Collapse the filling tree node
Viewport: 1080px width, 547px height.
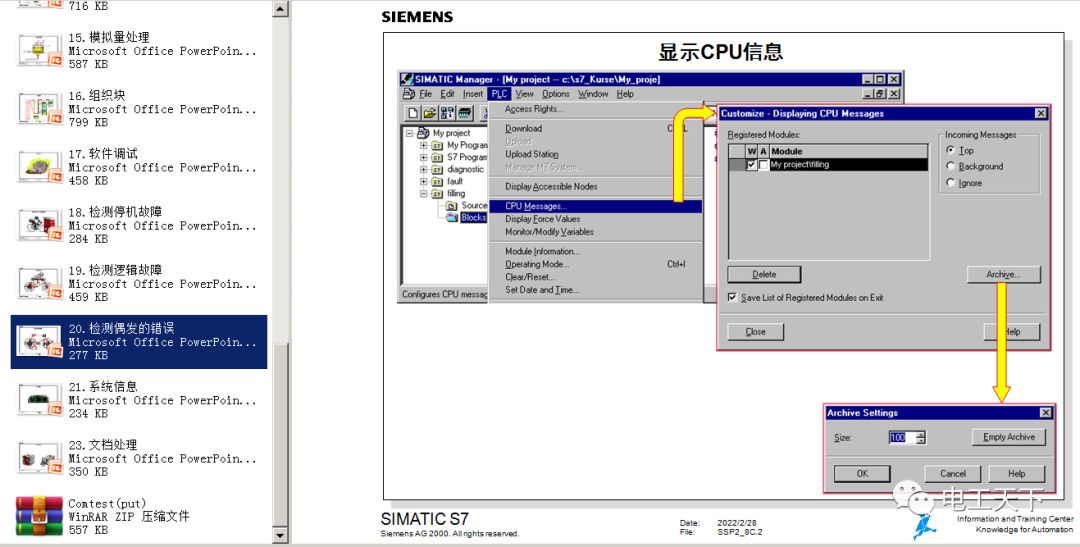pyautogui.click(x=424, y=194)
